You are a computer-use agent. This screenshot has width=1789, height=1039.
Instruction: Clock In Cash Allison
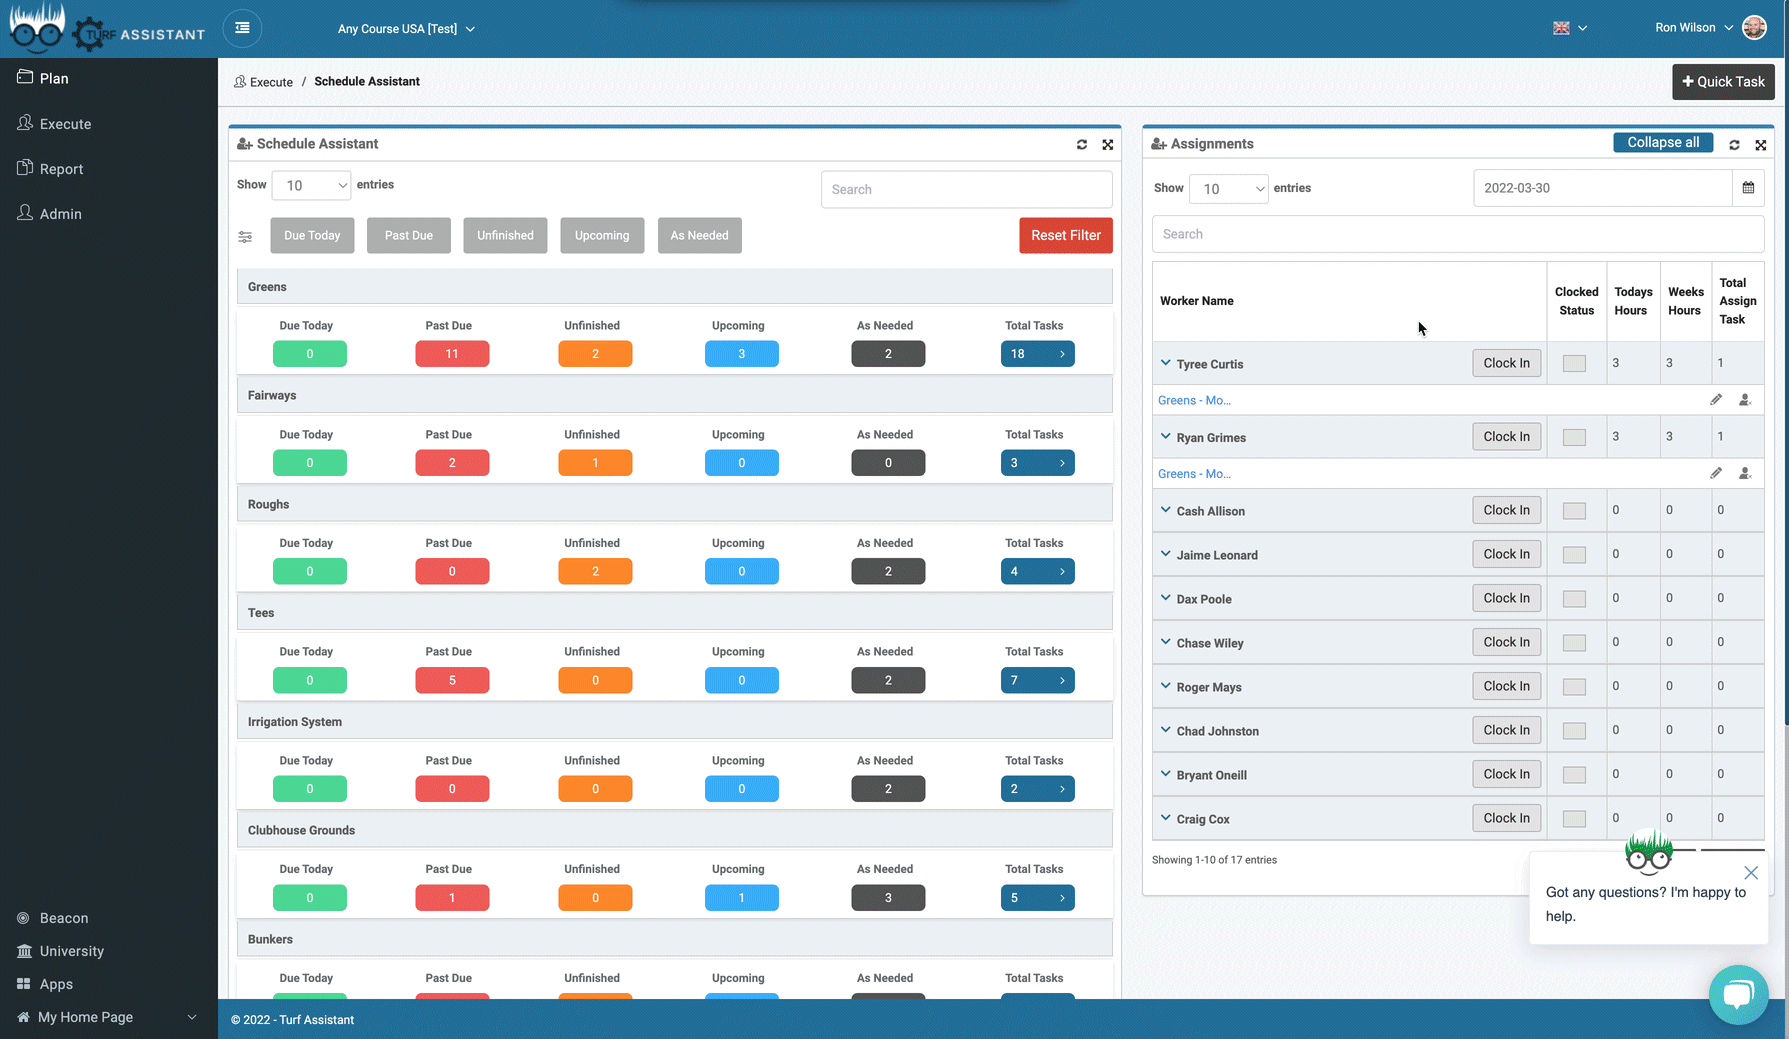pyautogui.click(x=1506, y=510)
